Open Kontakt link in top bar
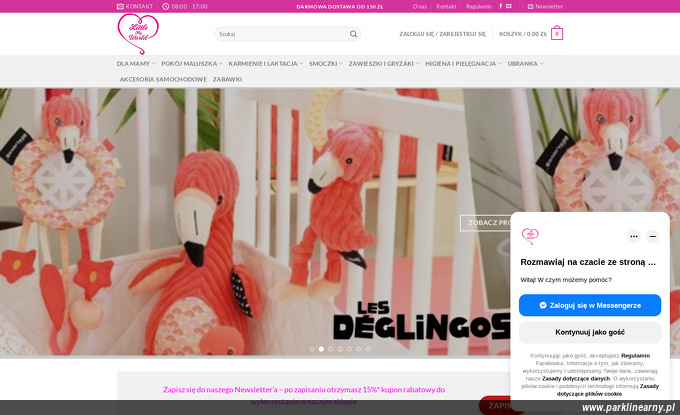The width and height of the screenshot is (680, 415). tap(446, 7)
